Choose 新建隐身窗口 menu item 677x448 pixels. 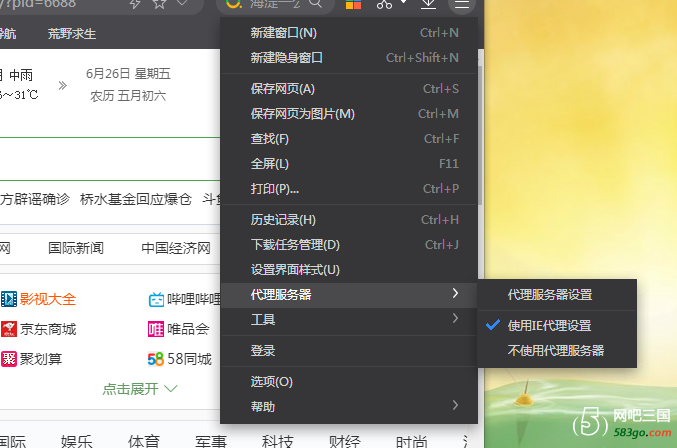[x=349, y=58]
